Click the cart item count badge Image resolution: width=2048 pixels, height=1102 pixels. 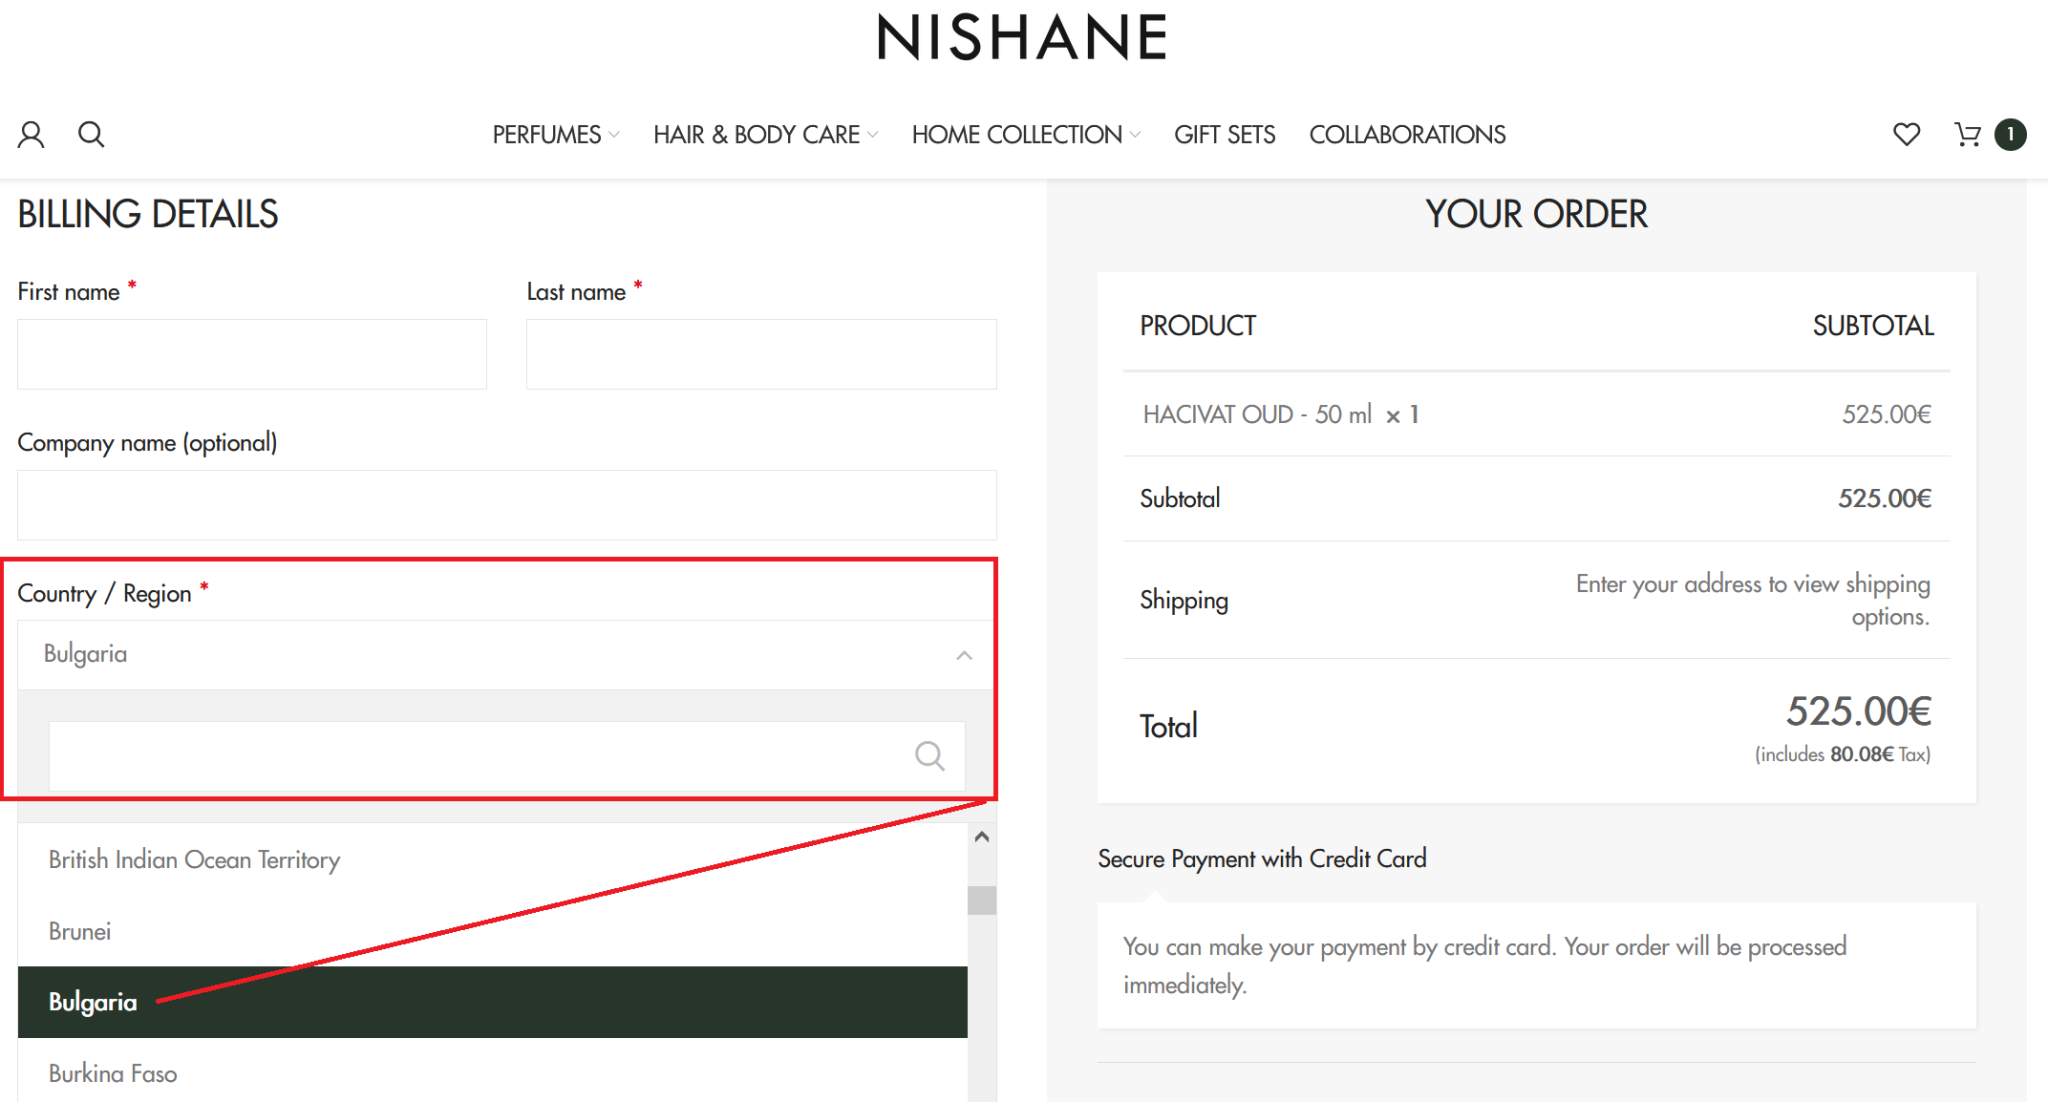click(x=2010, y=135)
